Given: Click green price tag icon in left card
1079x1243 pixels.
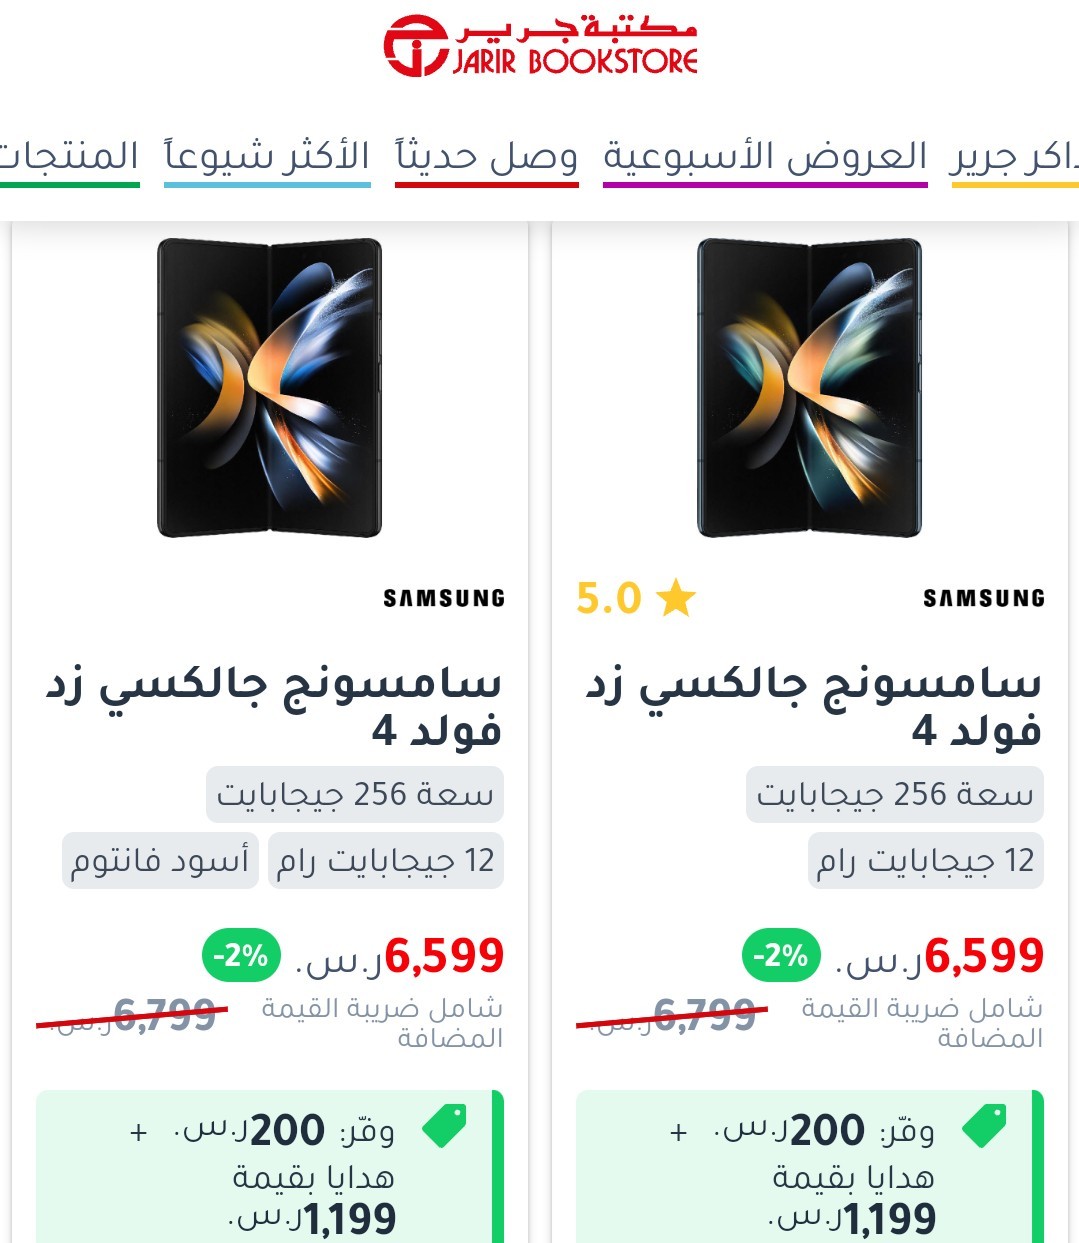Looking at the screenshot, I should click(444, 1126).
